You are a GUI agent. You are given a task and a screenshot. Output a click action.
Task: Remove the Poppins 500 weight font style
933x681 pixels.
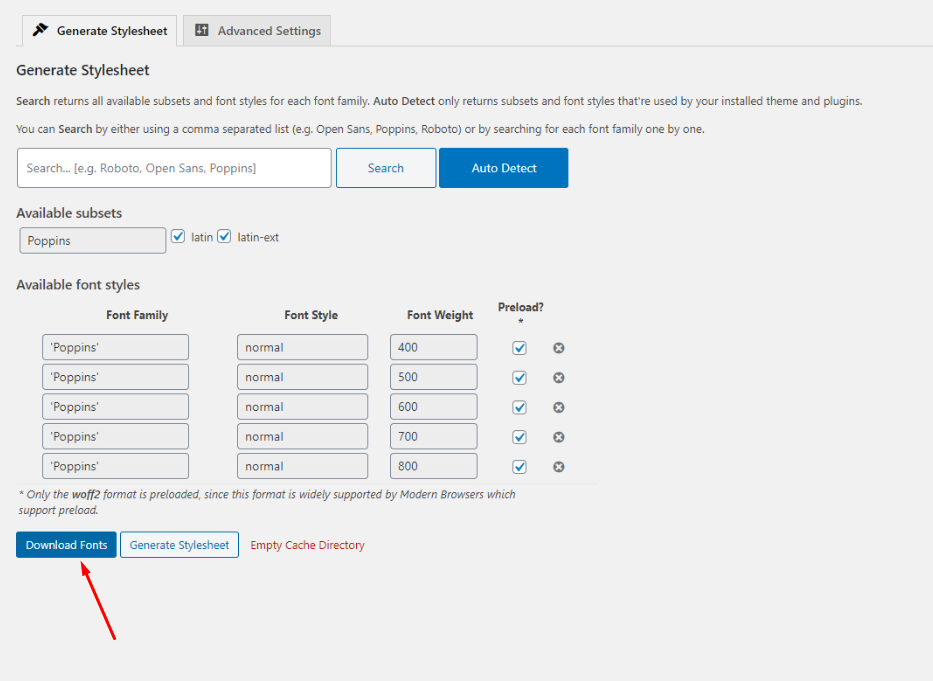click(558, 377)
